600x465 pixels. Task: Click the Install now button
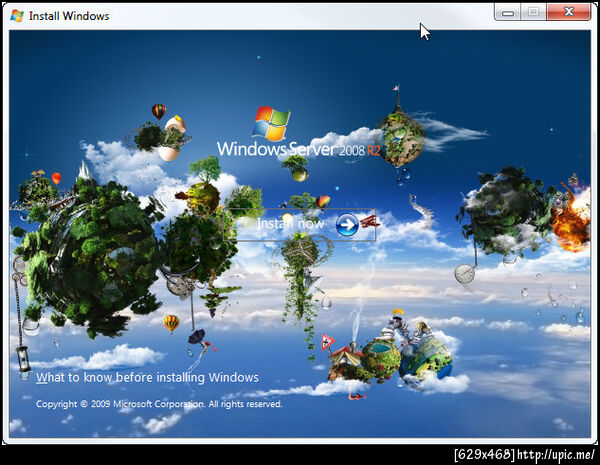(x=299, y=225)
